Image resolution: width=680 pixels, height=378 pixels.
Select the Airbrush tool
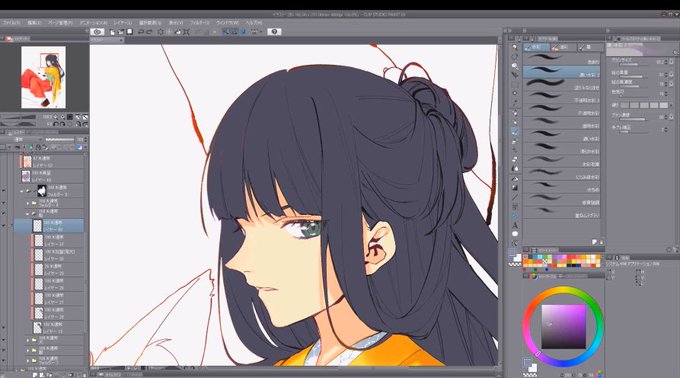[x=515, y=141]
